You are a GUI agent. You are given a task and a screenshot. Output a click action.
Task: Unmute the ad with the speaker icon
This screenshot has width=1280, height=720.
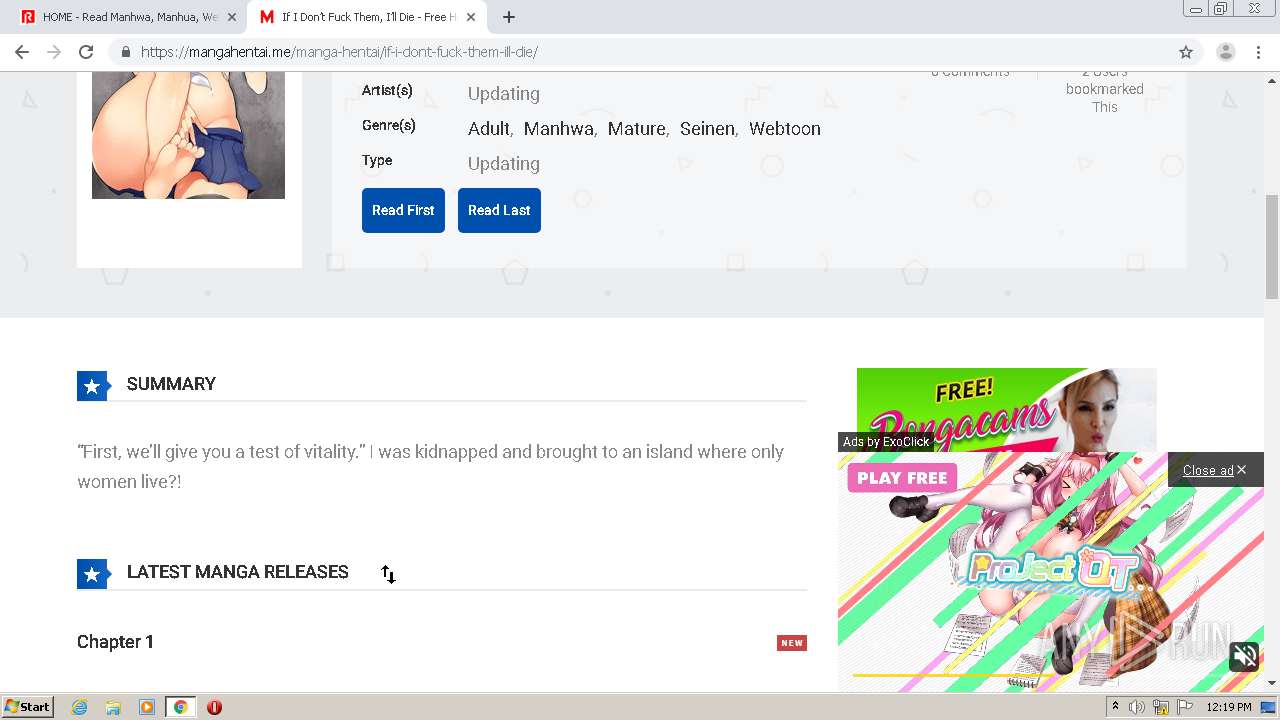1245,656
